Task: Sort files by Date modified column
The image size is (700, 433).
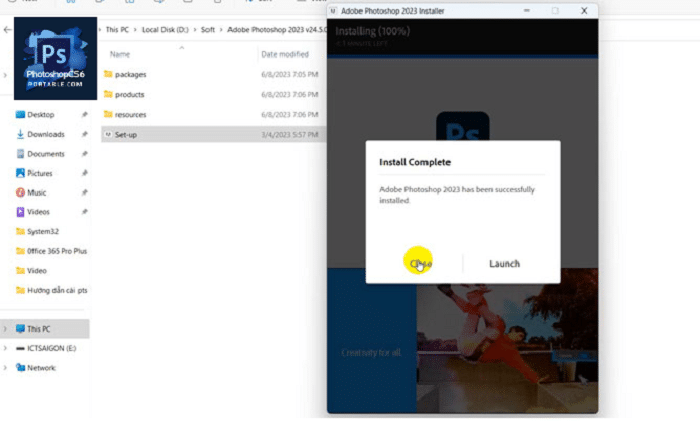Action: 284,54
